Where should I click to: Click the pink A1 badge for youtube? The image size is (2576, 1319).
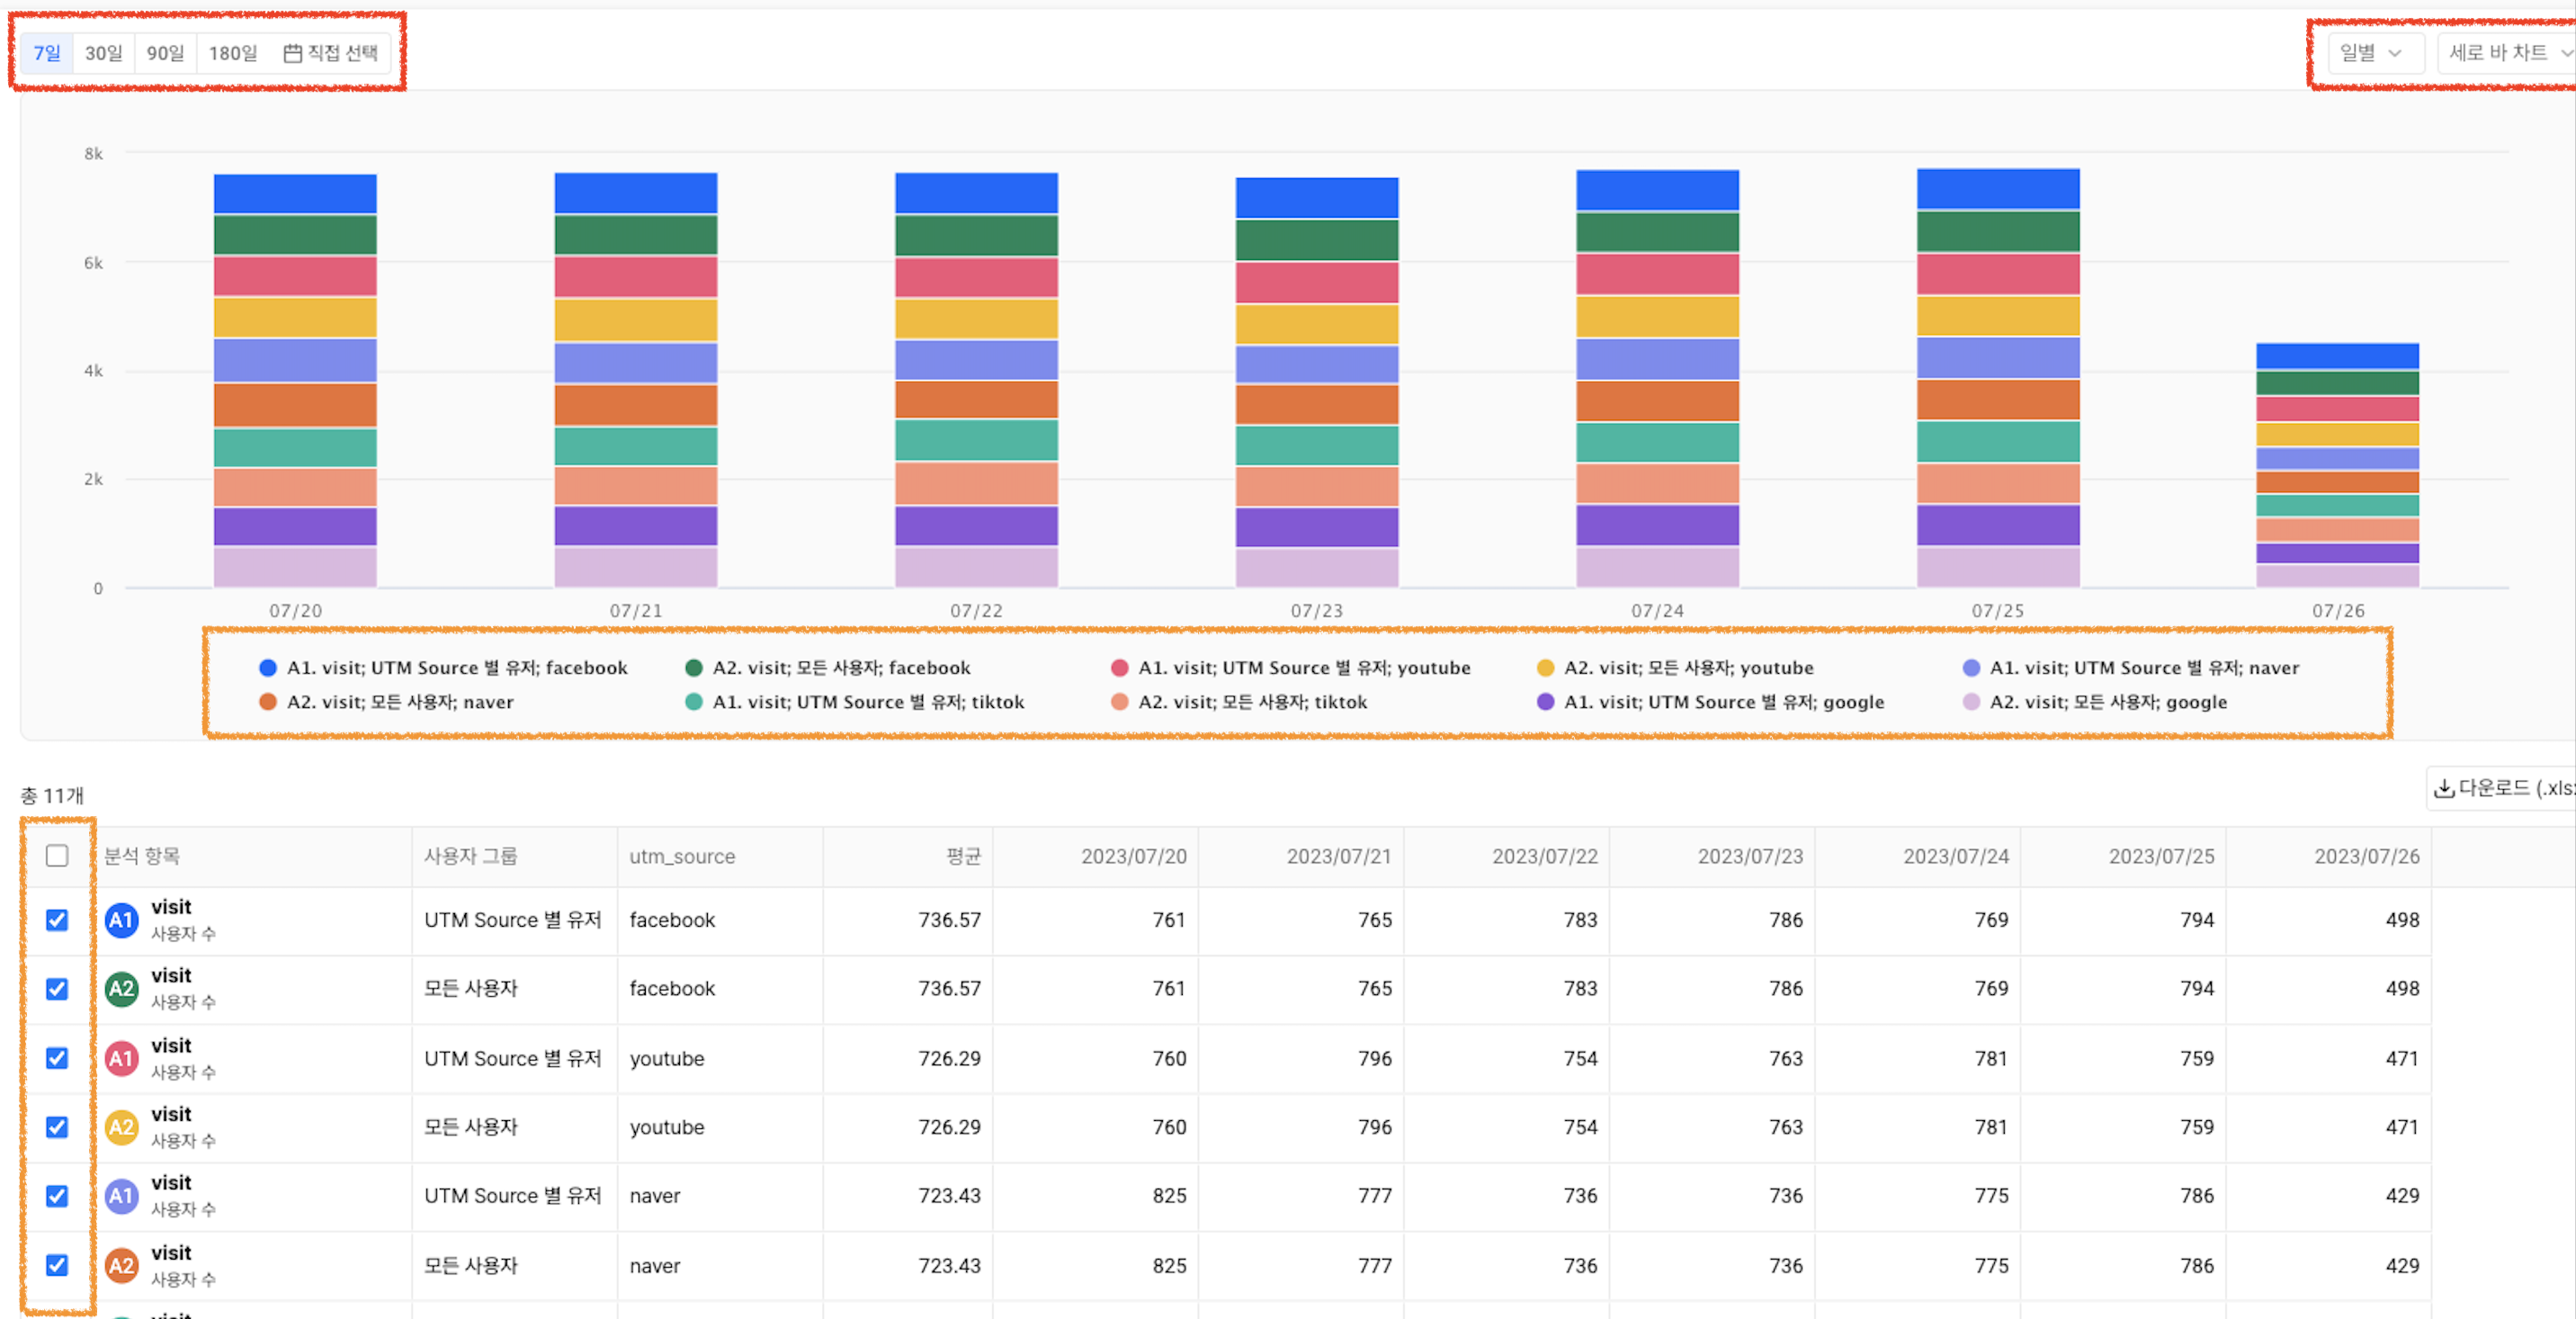click(x=121, y=1058)
